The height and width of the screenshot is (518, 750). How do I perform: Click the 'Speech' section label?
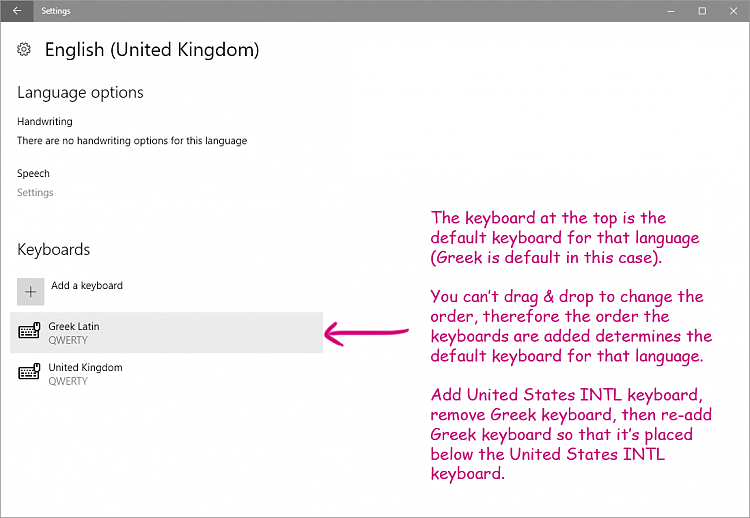click(x=33, y=174)
